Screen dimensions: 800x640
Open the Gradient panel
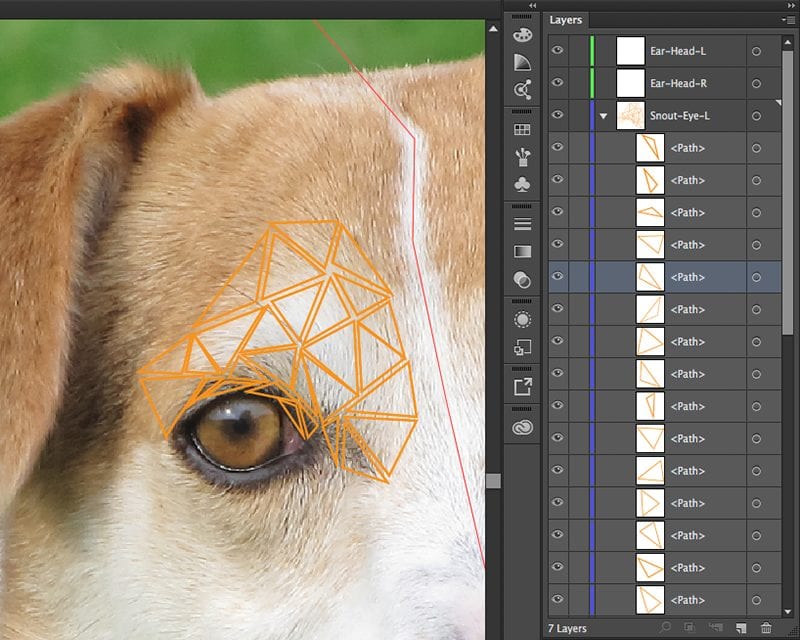pos(522,252)
